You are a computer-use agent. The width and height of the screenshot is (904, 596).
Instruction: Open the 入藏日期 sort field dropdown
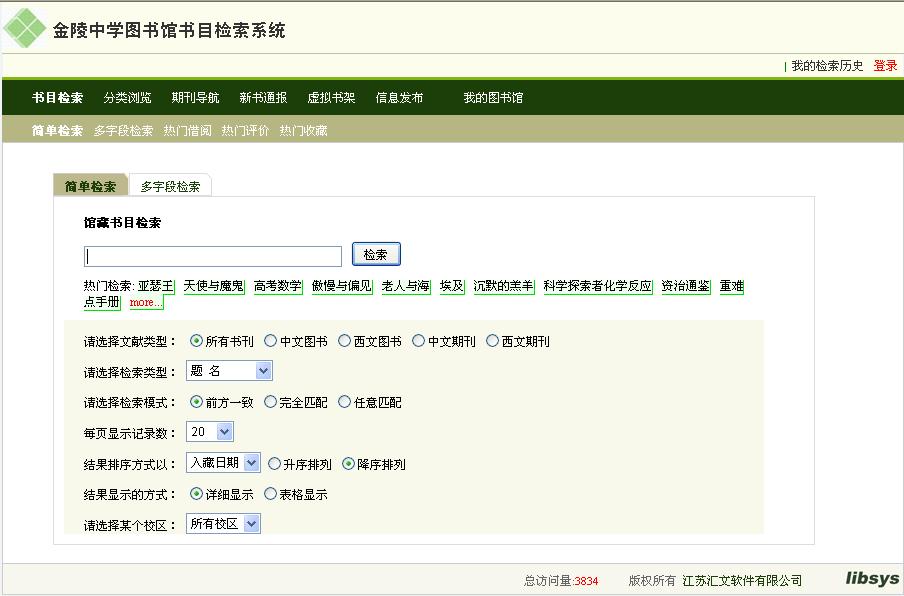(223, 462)
